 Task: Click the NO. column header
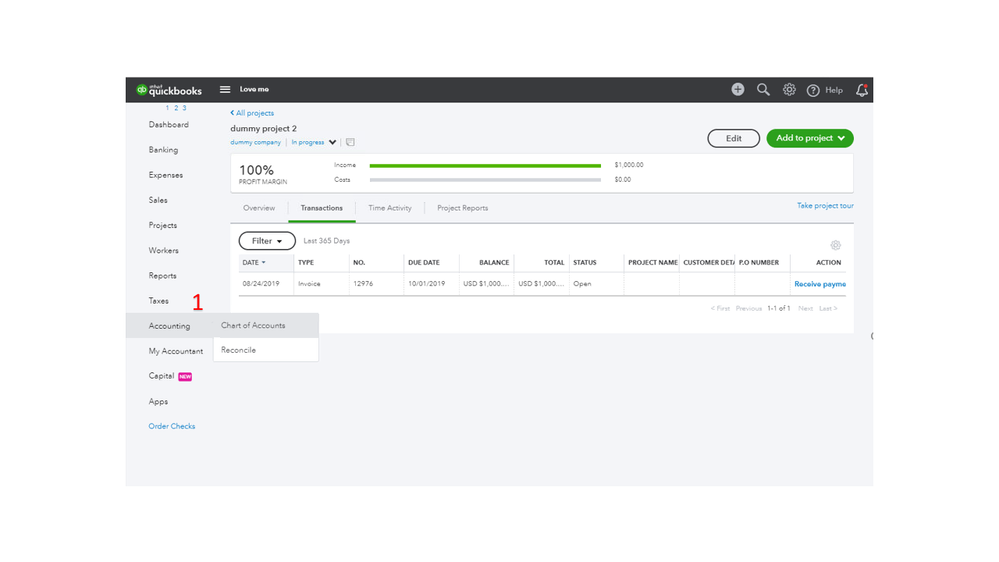(359, 263)
